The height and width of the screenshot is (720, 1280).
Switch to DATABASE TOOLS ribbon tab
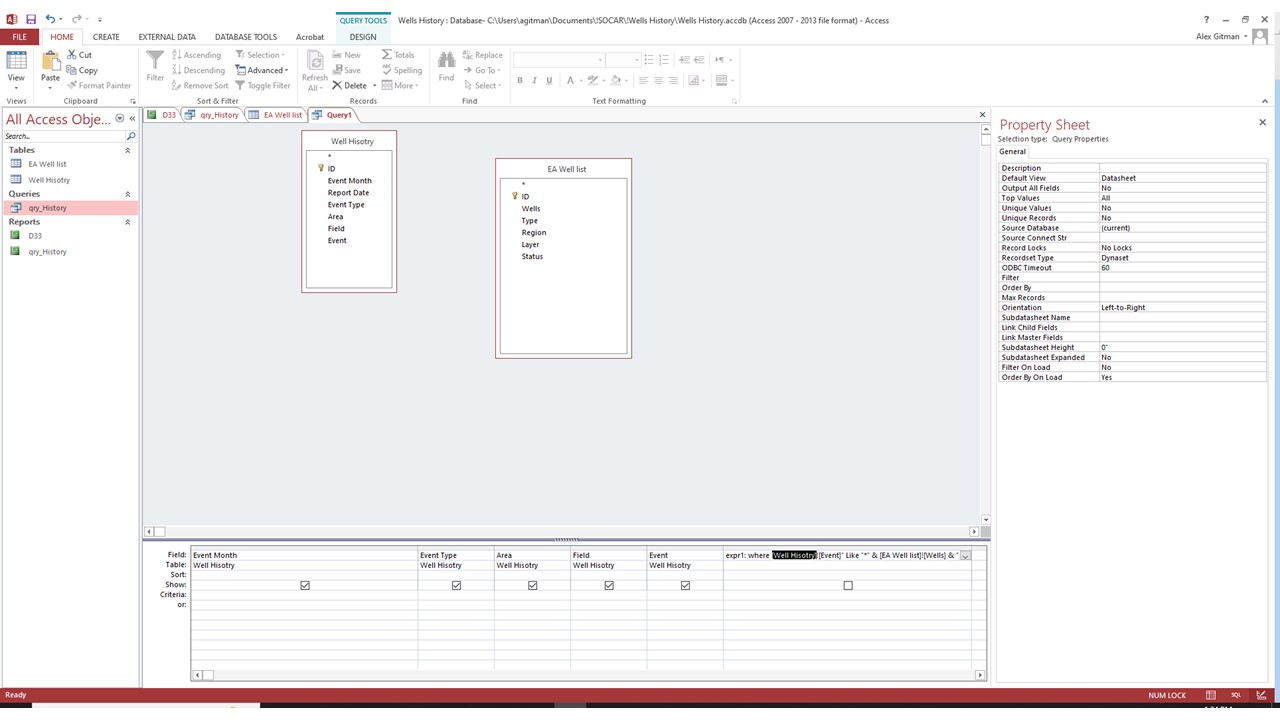(x=246, y=37)
